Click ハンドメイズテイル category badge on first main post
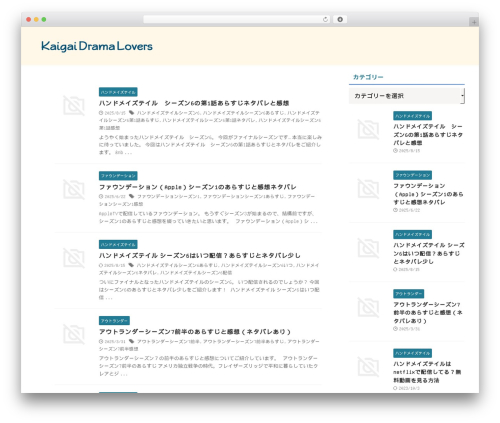The width and height of the screenshot is (500, 423). [x=118, y=92]
